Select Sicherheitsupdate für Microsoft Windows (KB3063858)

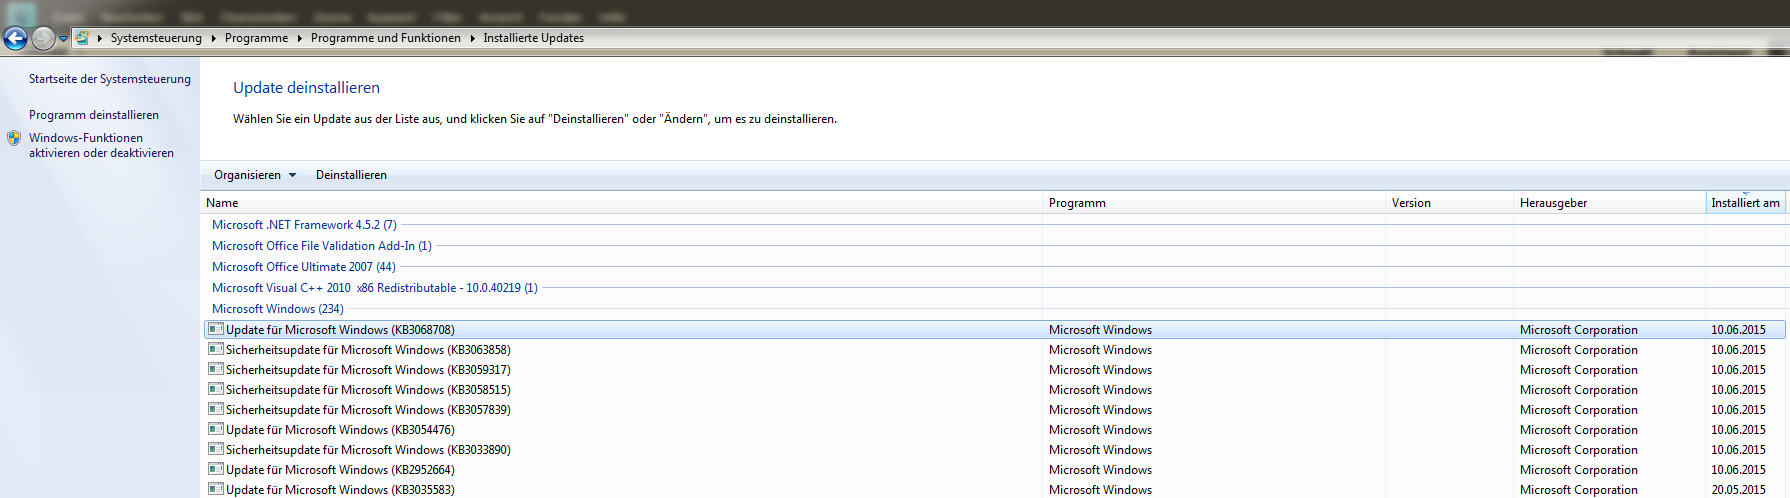point(368,350)
